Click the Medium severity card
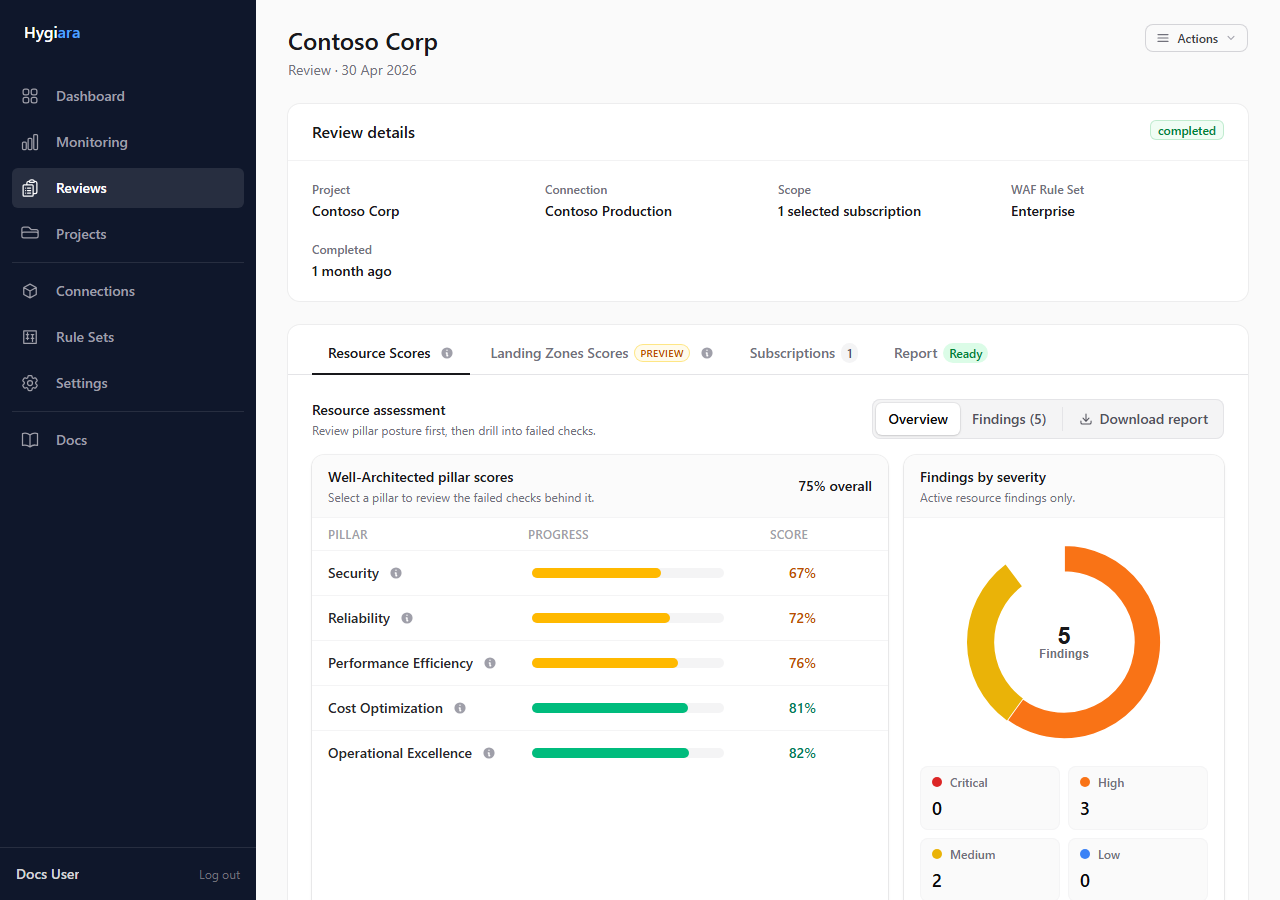 click(990, 868)
